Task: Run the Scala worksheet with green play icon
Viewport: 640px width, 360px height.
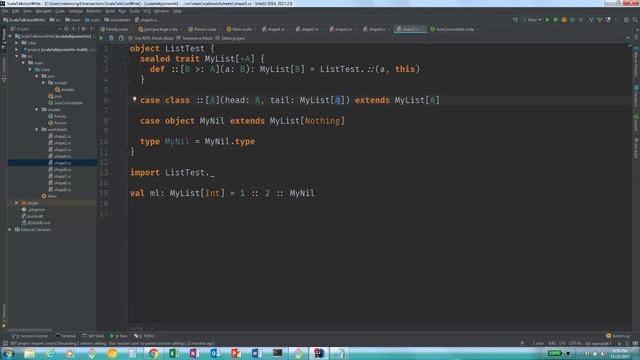Action: 101,38
